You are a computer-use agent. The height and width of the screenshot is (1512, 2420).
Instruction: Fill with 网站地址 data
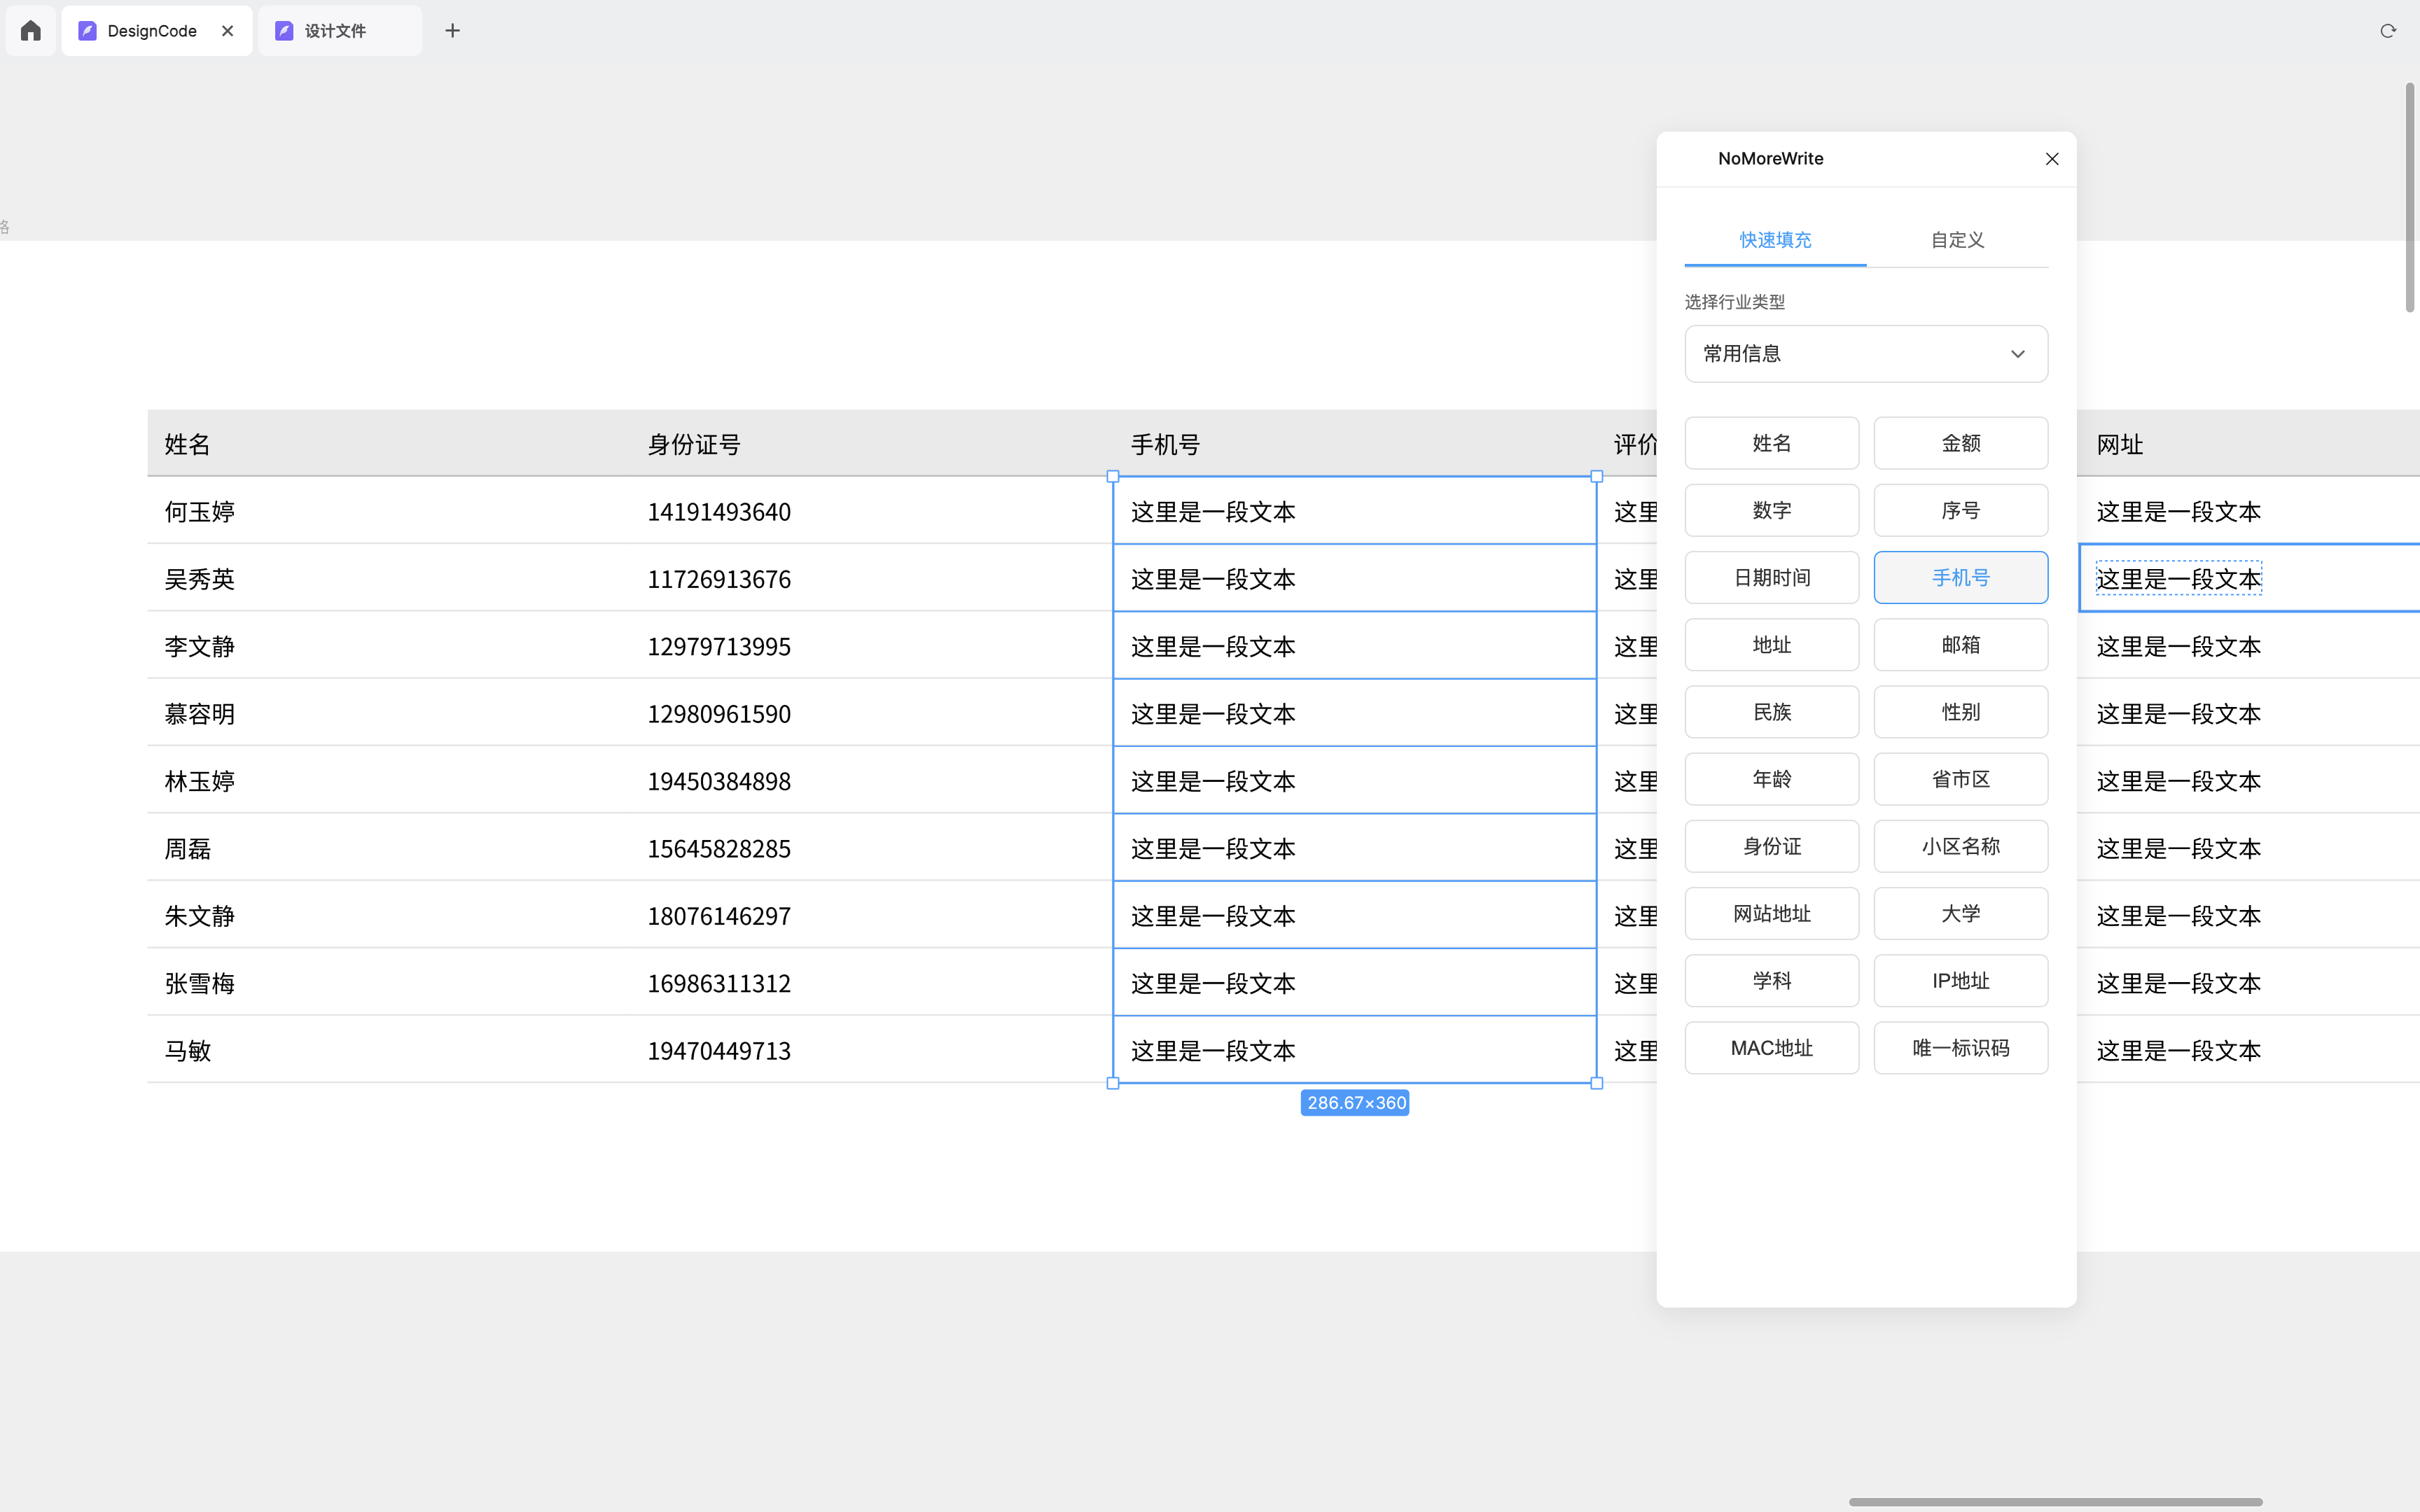[x=1771, y=913]
